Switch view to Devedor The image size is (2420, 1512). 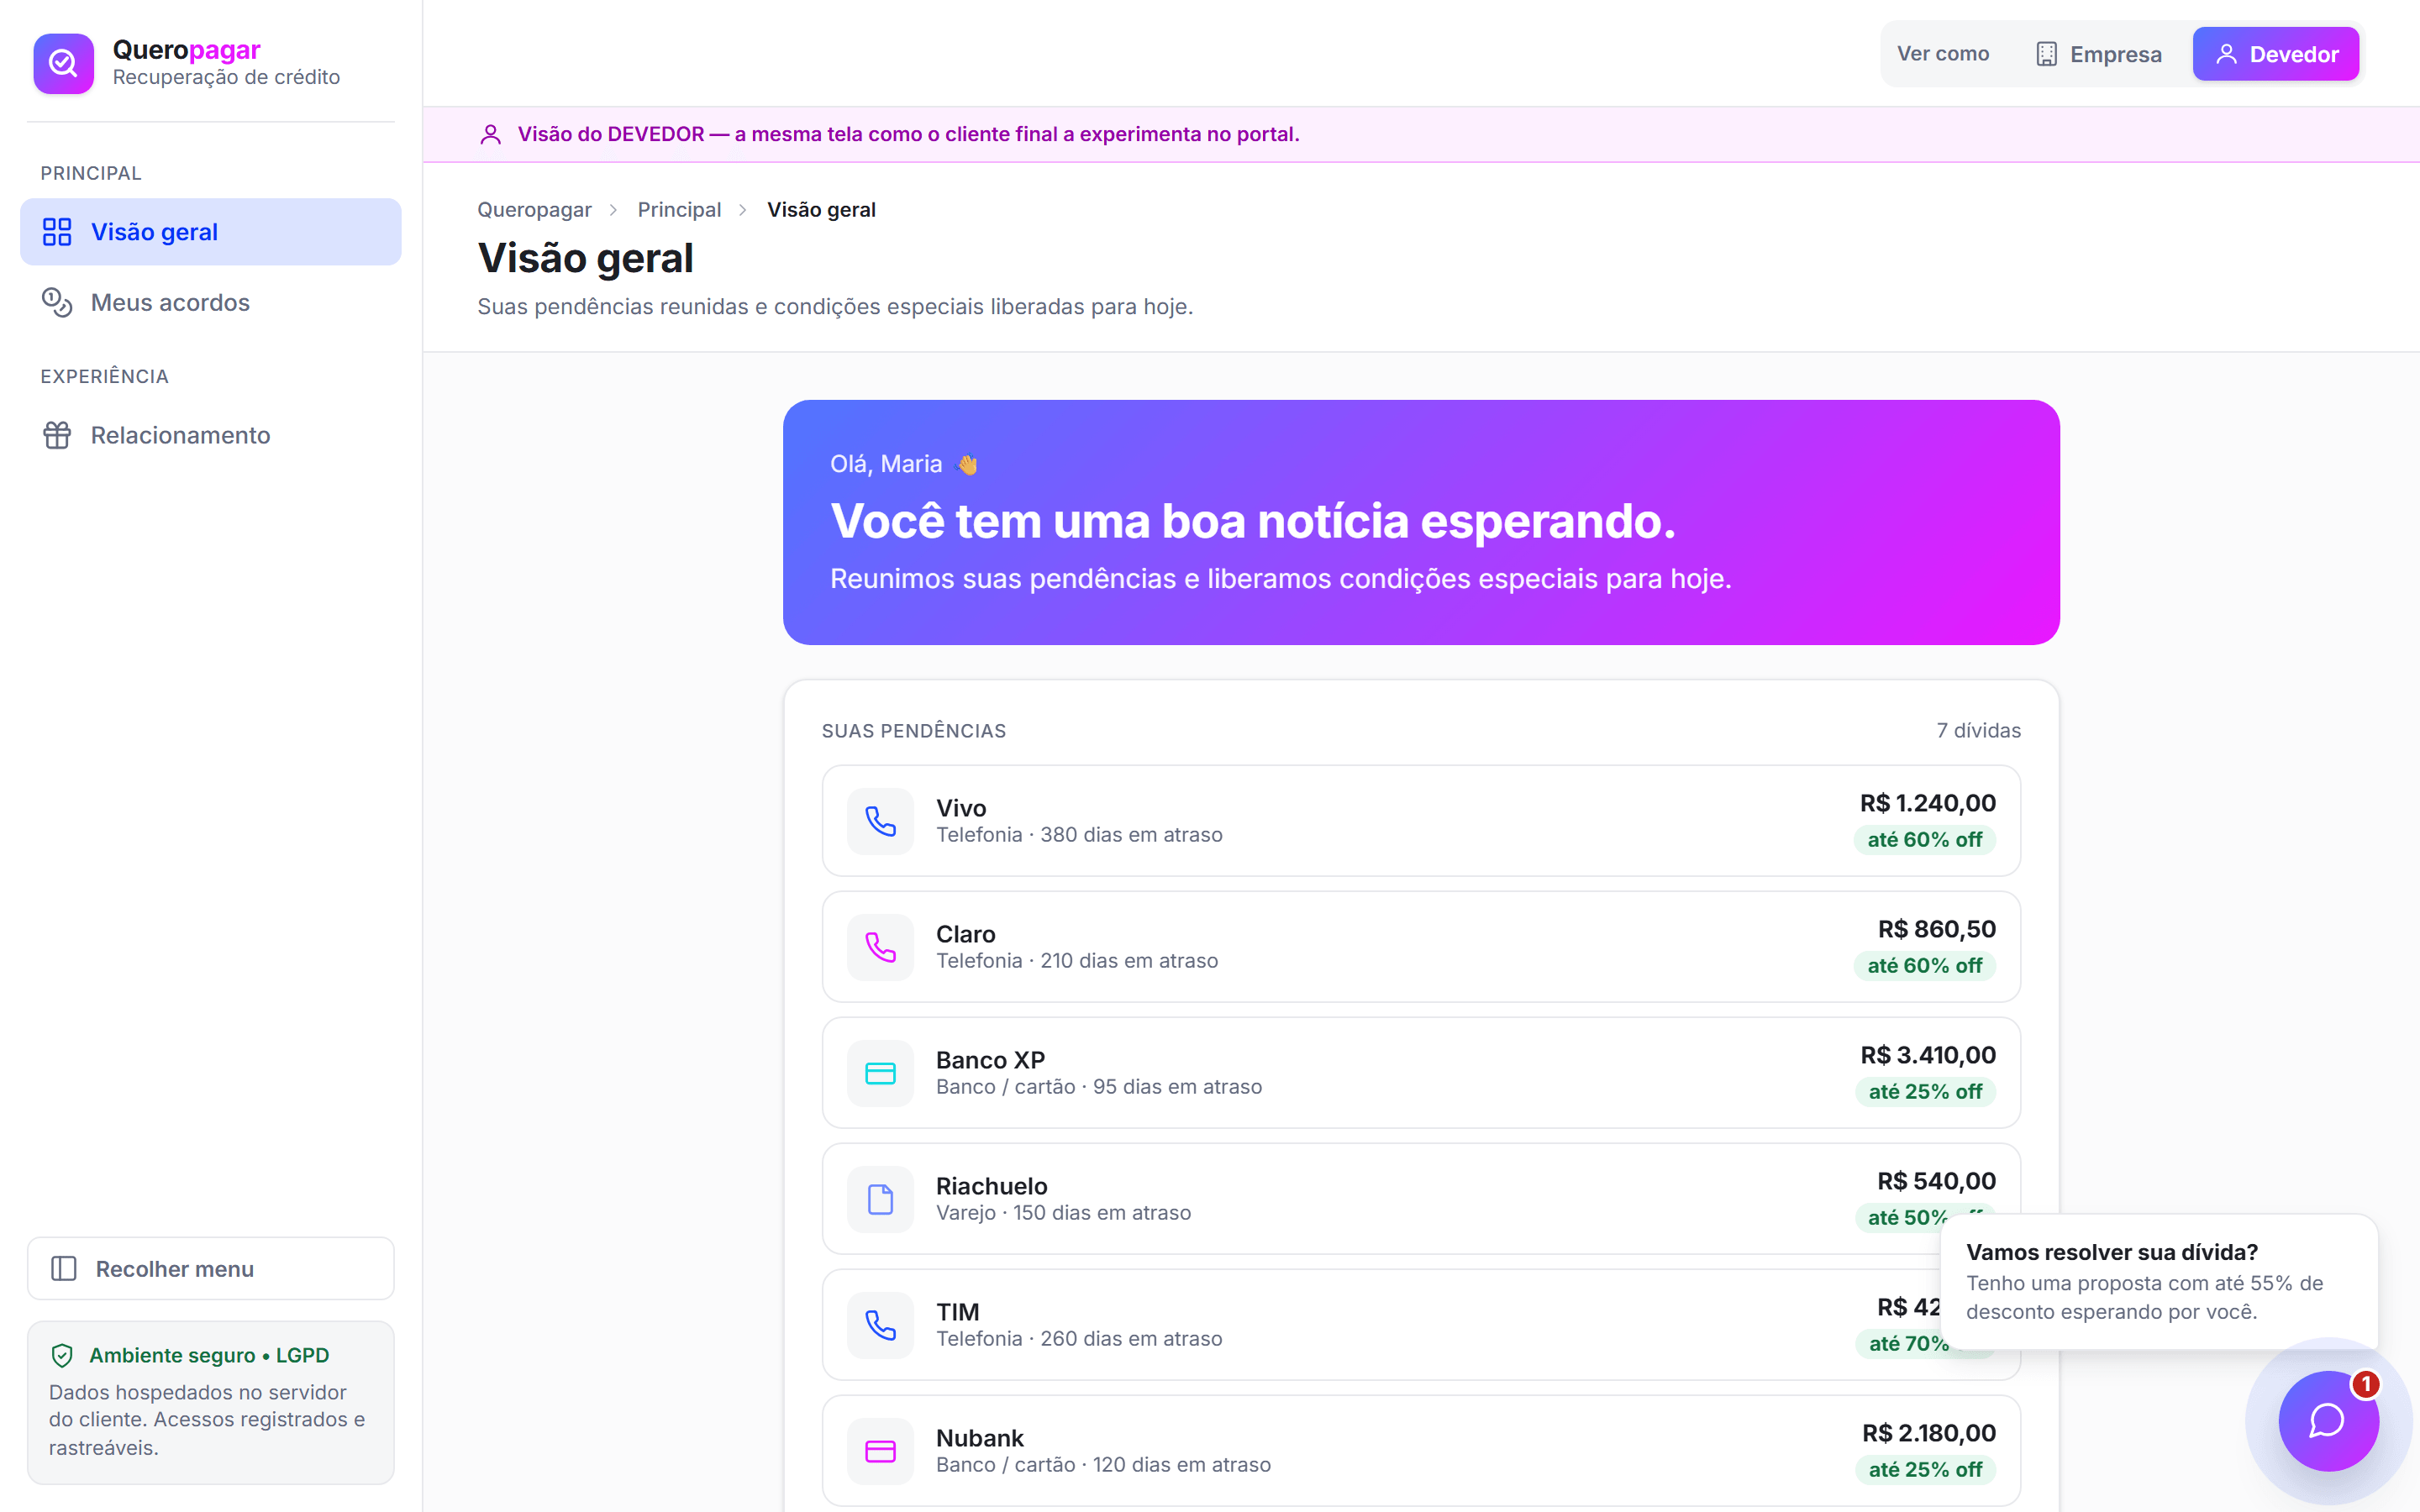[x=2276, y=54]
